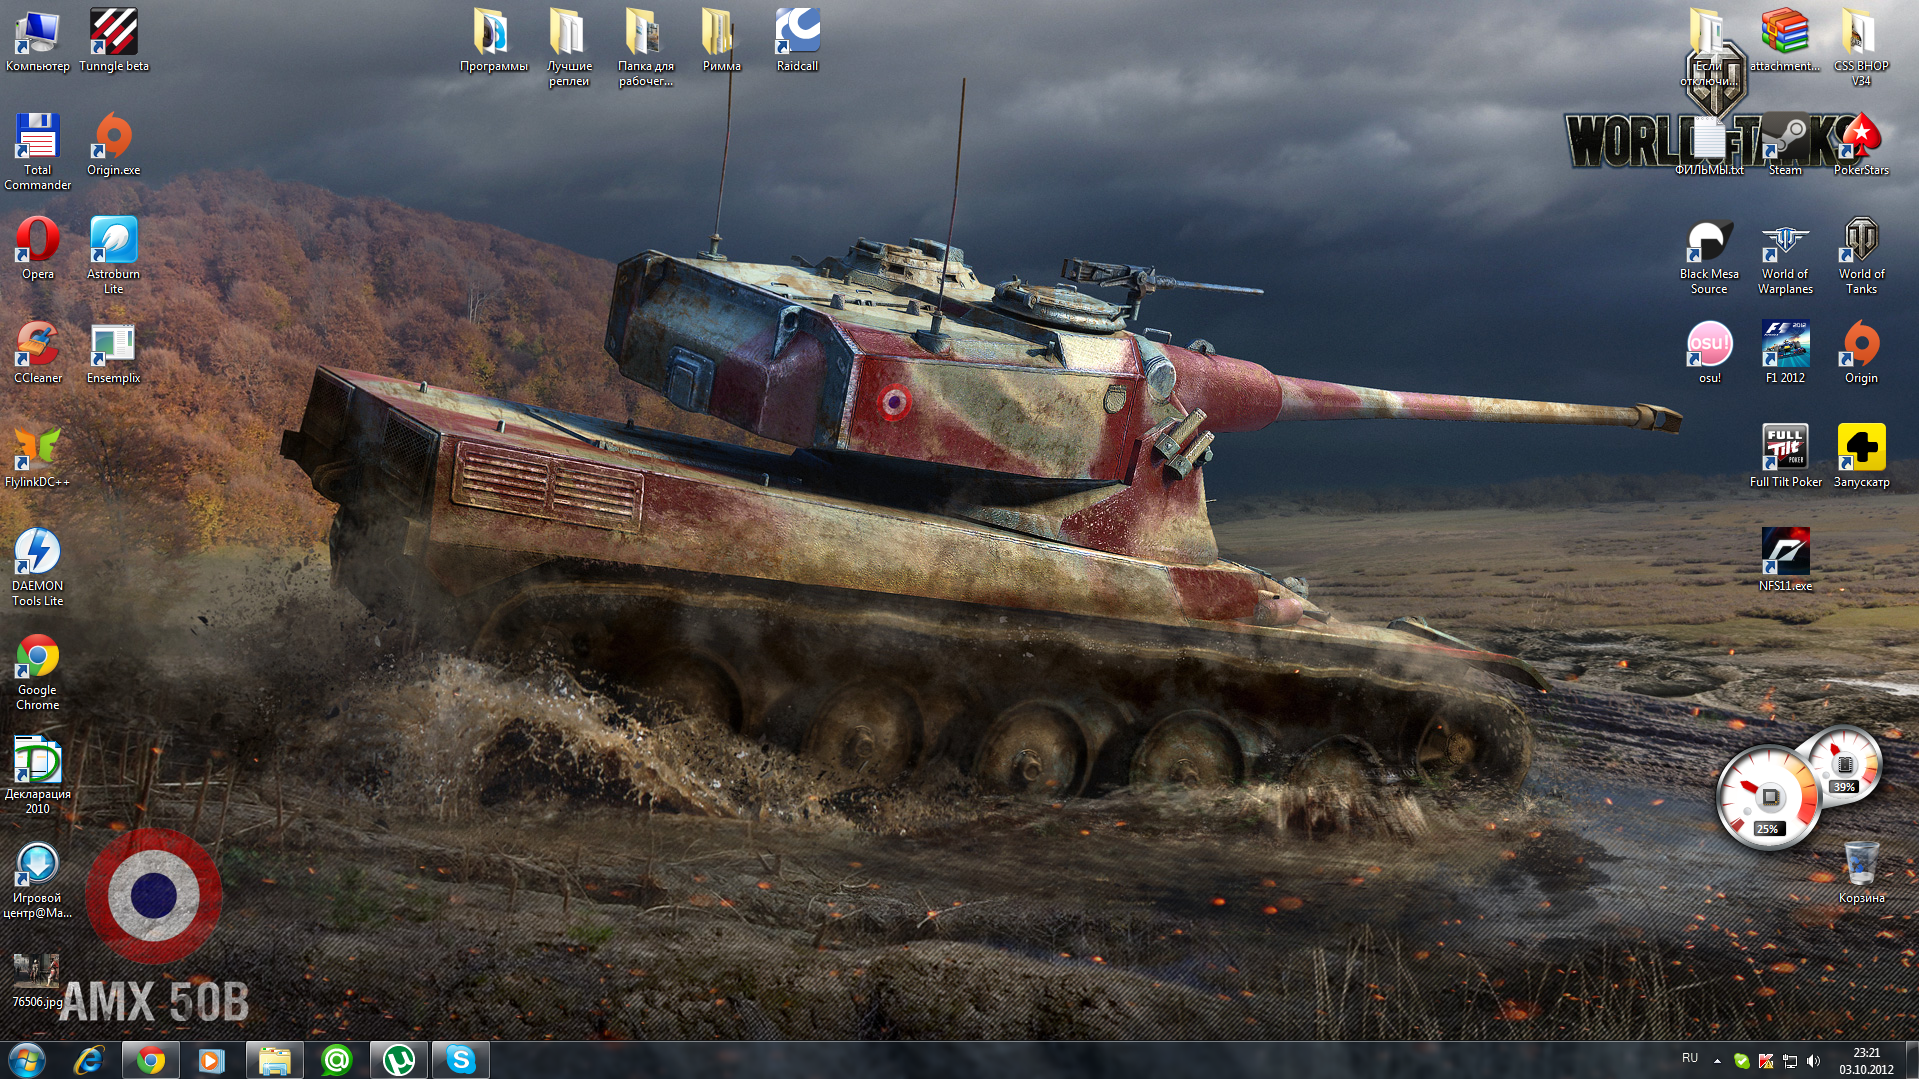The height and width of the screenshot is (1079, 1919).
Task: Select the Full Tilt Poker shortcut
Action: pyautogui.click(x=1786, y=456)
